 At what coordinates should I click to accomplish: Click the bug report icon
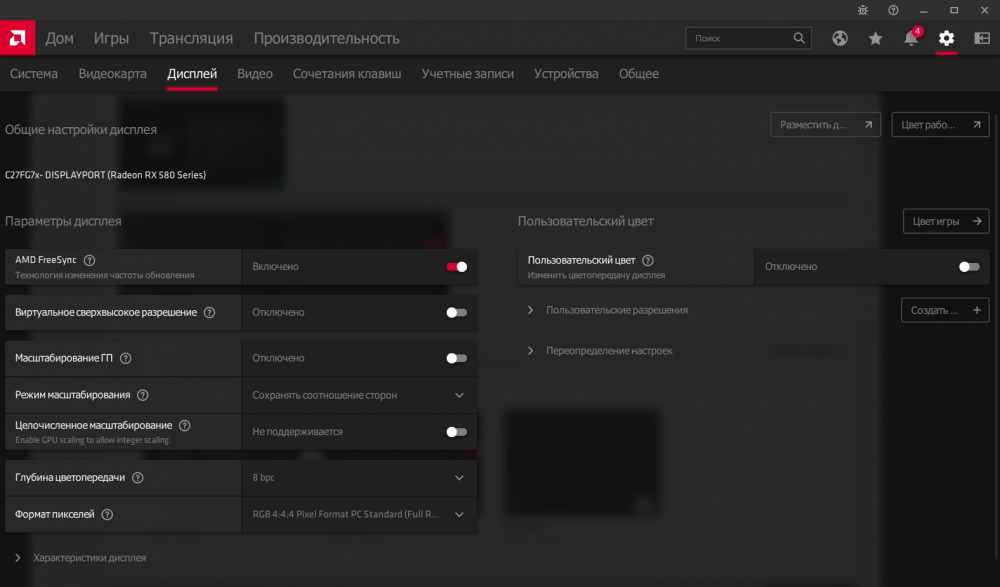tap(865, 10)
